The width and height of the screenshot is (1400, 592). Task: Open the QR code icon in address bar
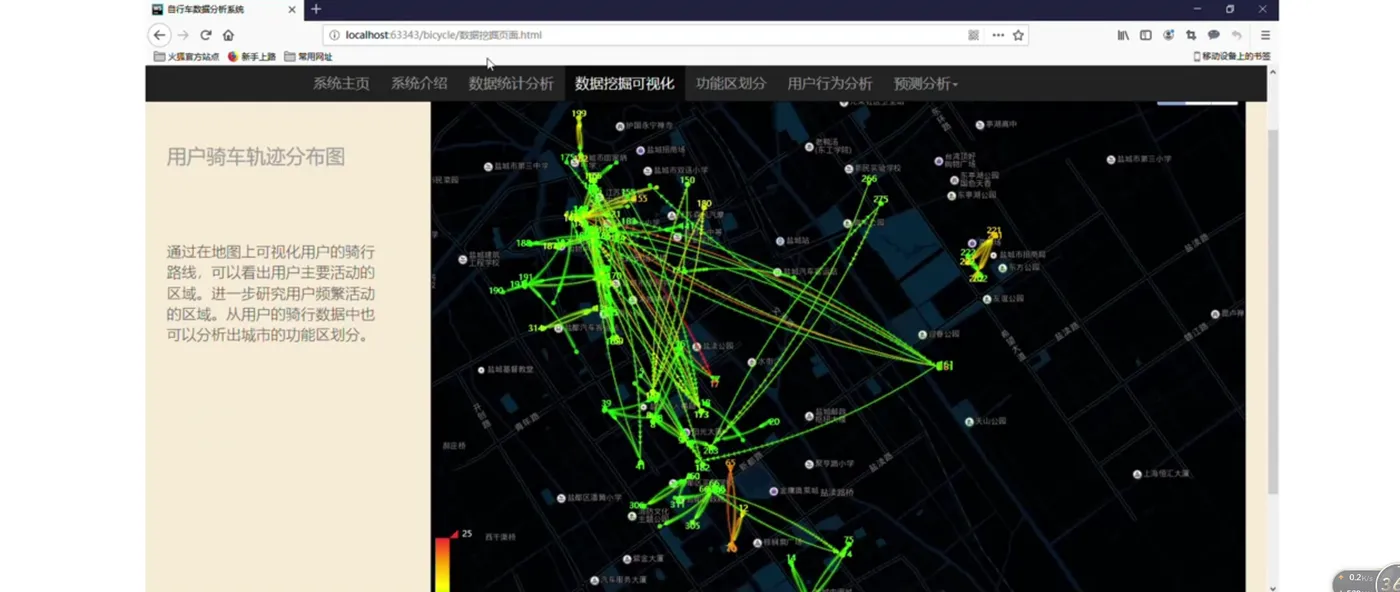click(x=973, y=35)
